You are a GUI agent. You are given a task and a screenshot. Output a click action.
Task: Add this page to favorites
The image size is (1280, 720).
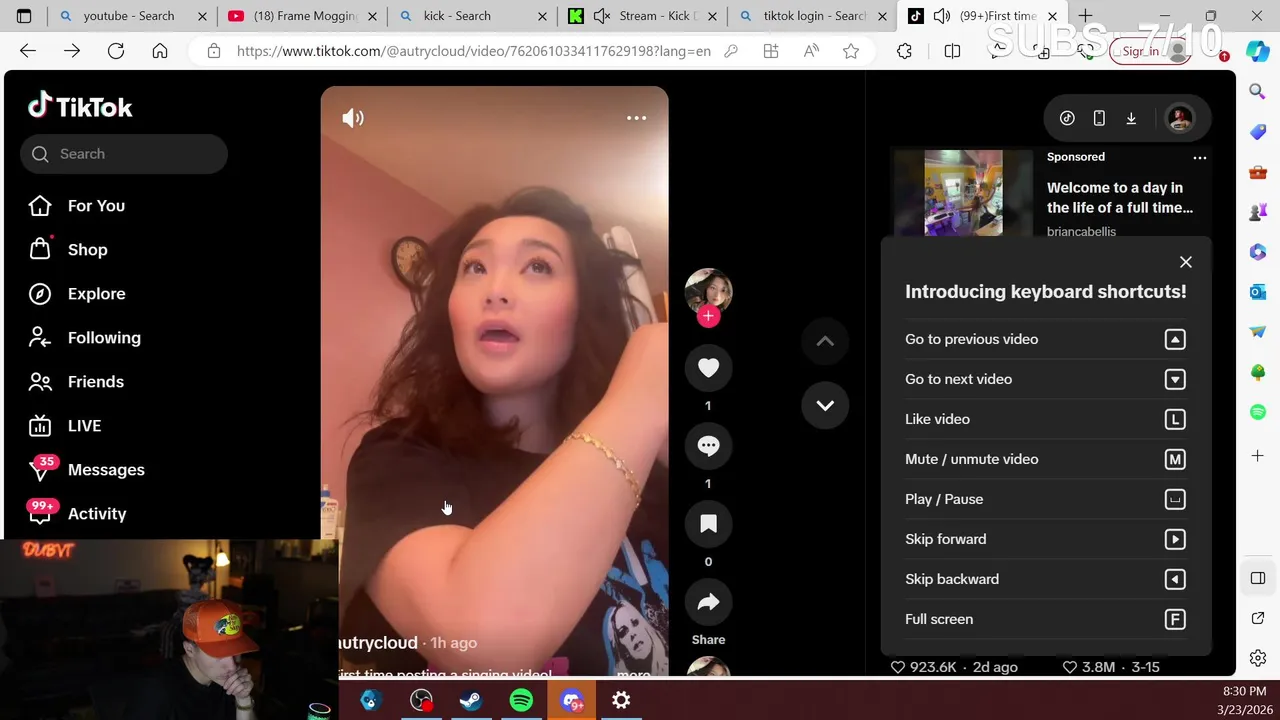tap(851, 51)
